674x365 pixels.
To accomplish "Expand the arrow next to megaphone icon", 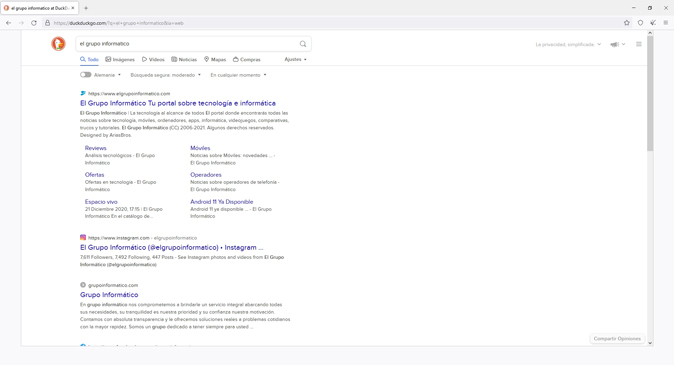I will pos(623,44).
